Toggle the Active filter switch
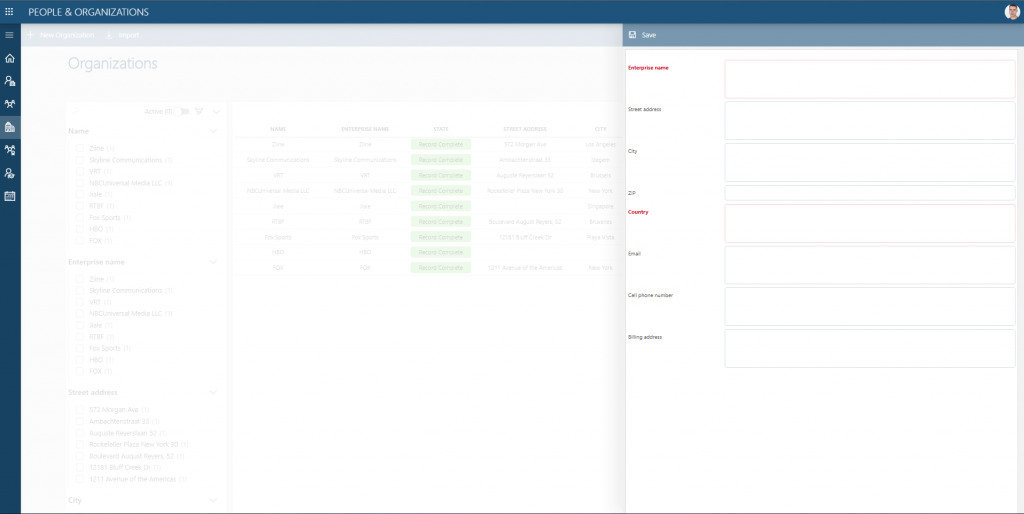This screenshot has height=514, width=1024. click(x=182, y=112)
